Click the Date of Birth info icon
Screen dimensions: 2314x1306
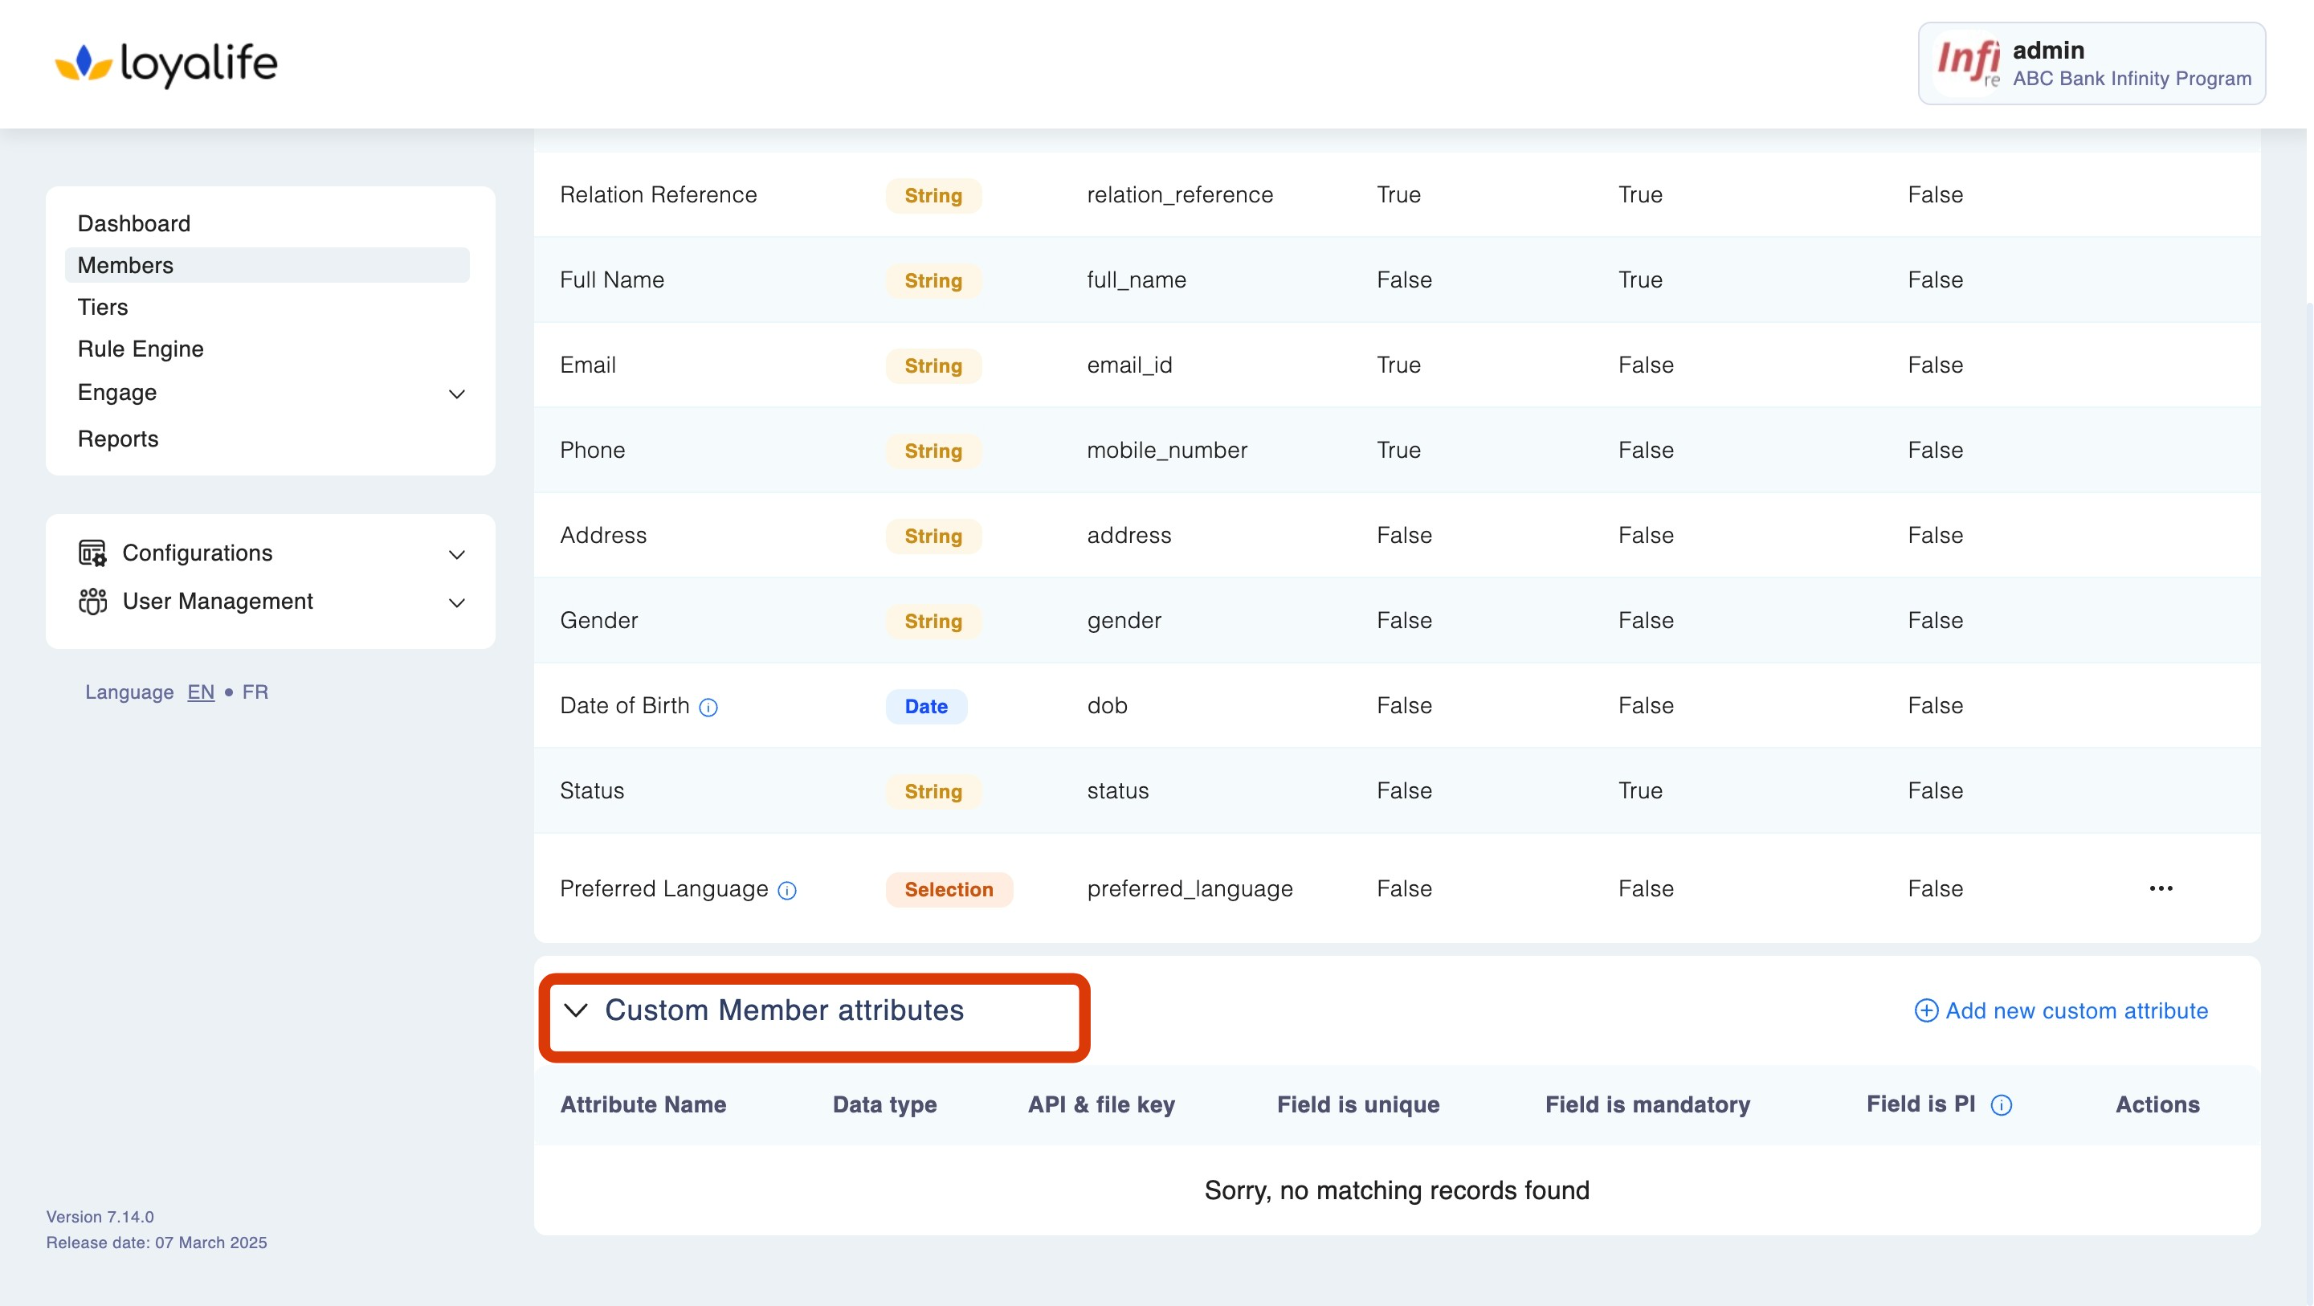pos(708,707)
